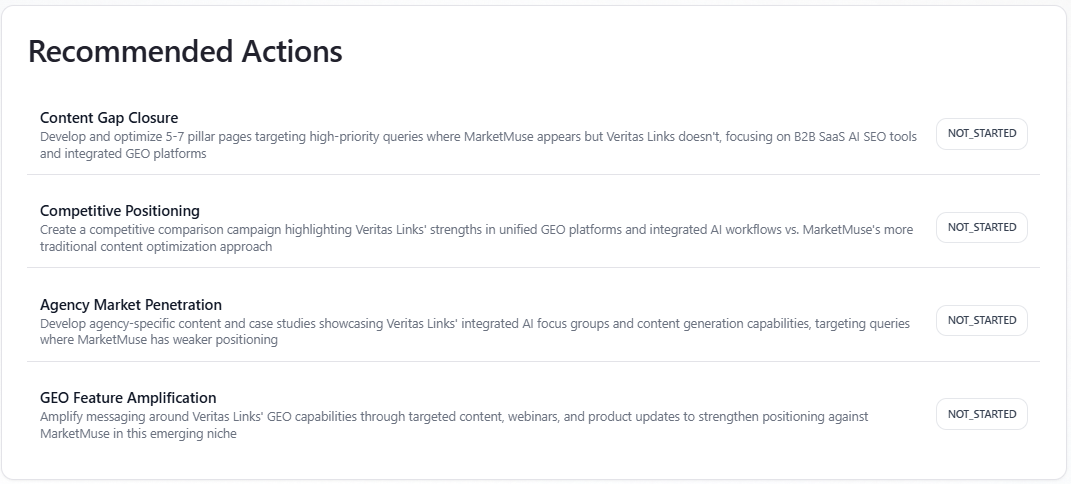
Task: Click the text "traditional content optimization approach"
Action: coord(156,247)
